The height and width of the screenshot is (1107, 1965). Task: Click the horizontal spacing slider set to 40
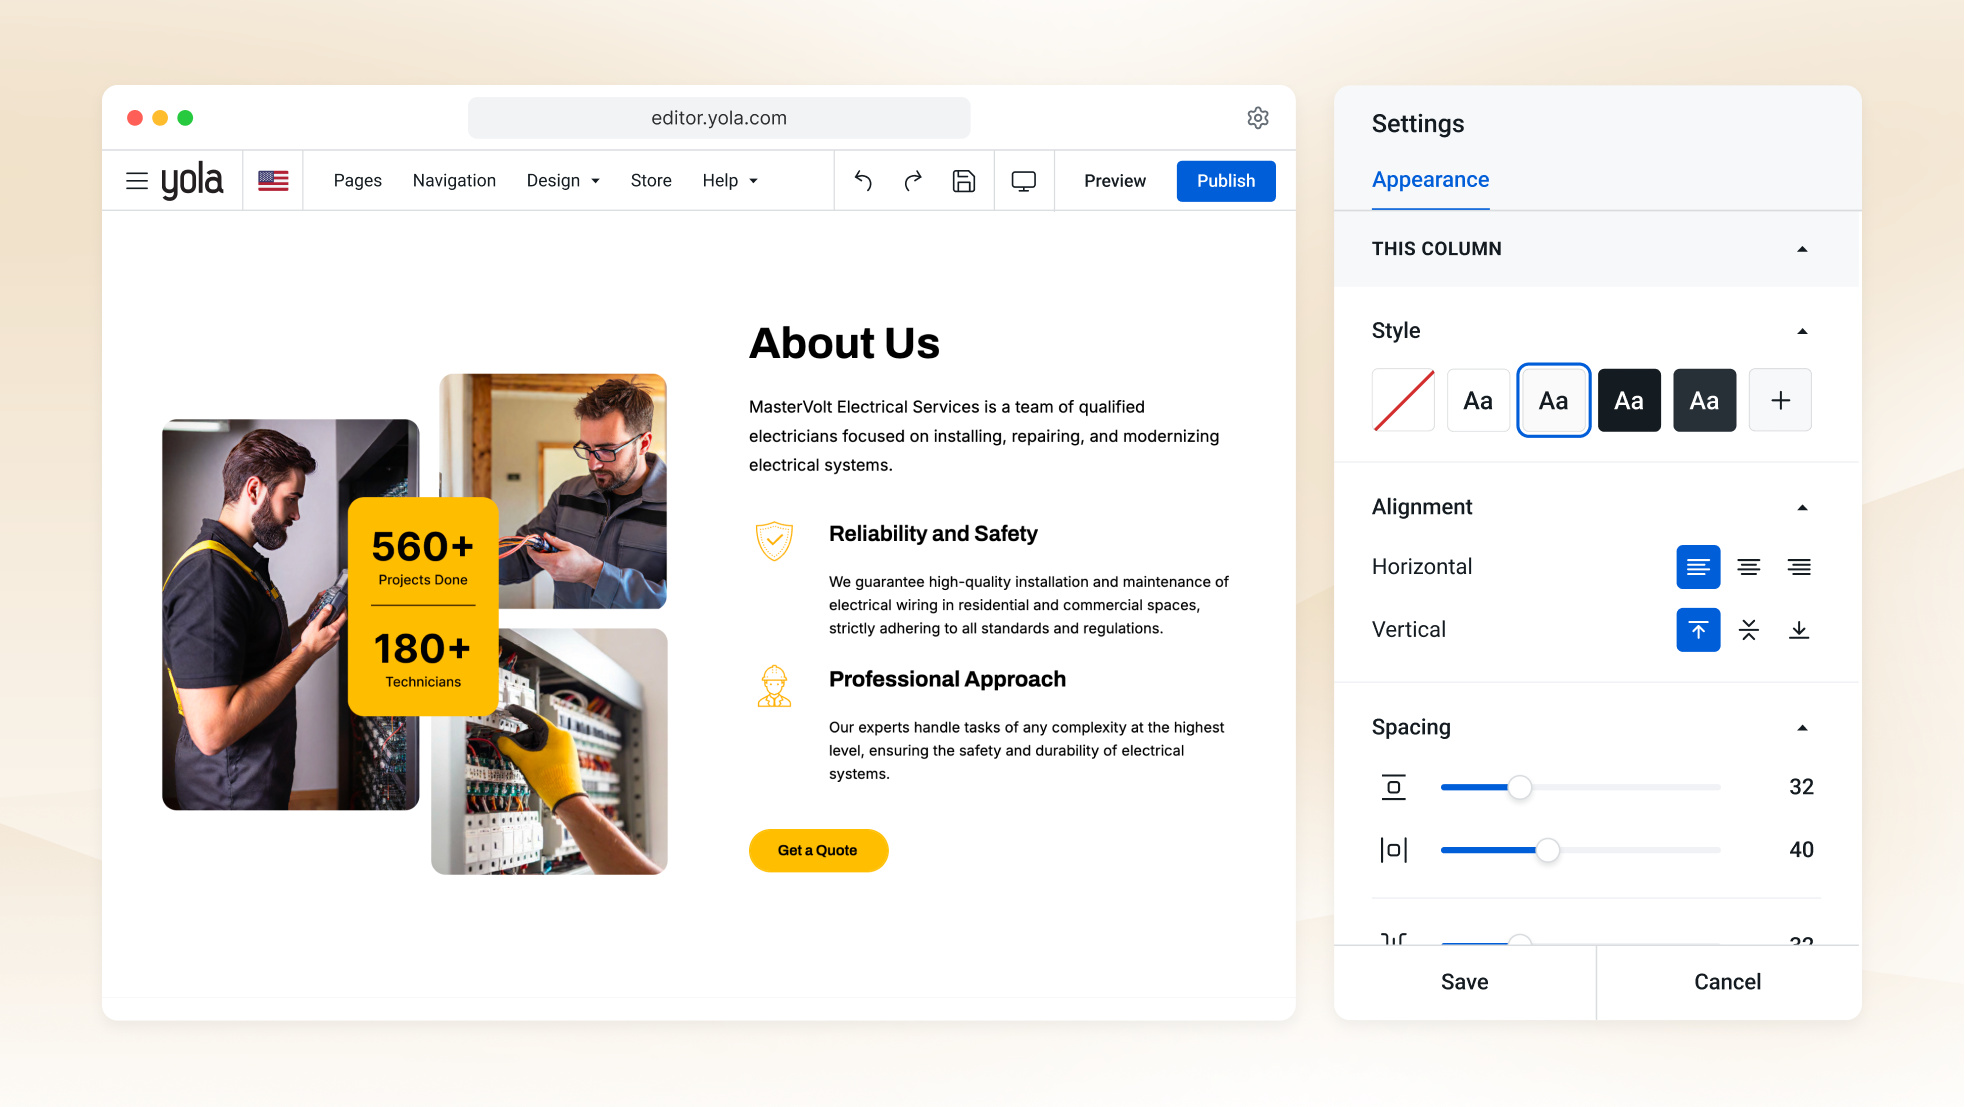click(x=1580, y=850)
